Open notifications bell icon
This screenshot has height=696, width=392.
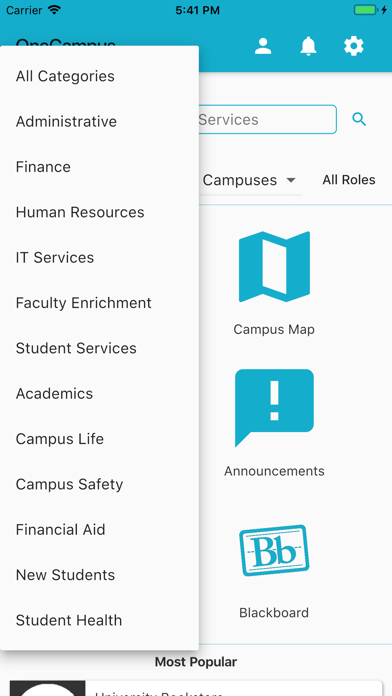tap(309, 46)
